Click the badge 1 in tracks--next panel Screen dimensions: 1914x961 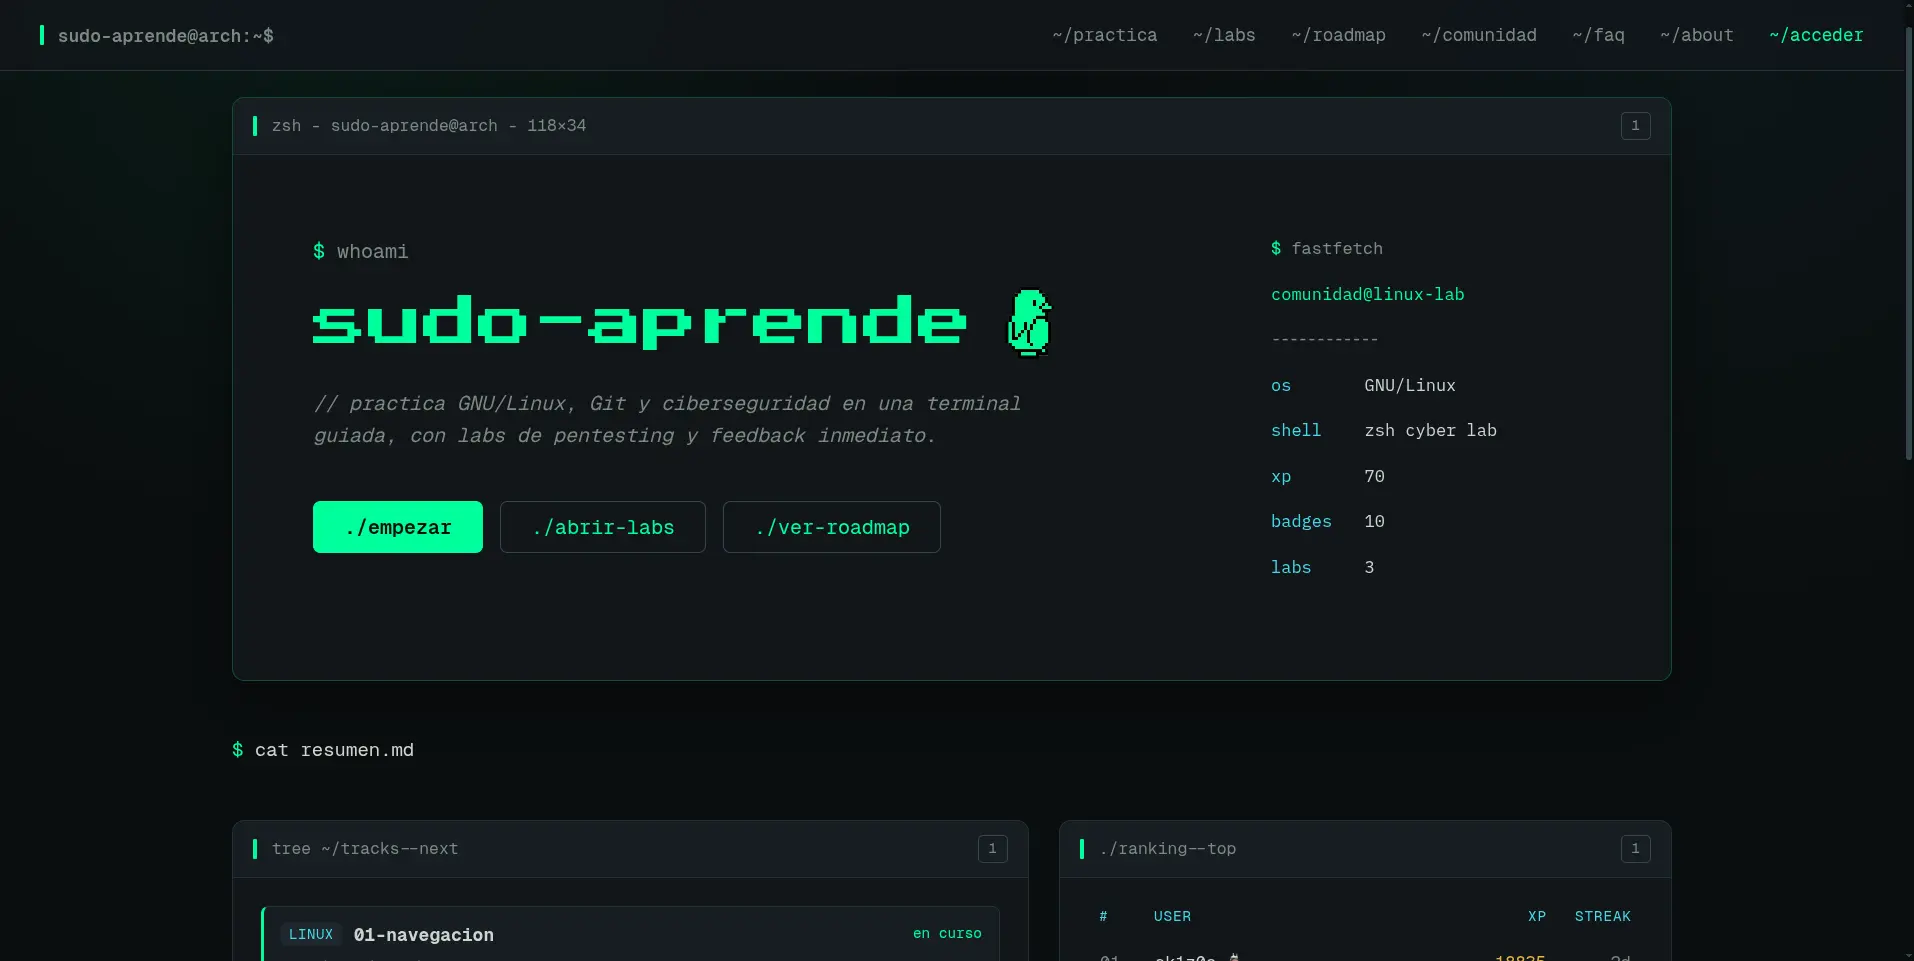pyautogui.click(x=993, y=849)
